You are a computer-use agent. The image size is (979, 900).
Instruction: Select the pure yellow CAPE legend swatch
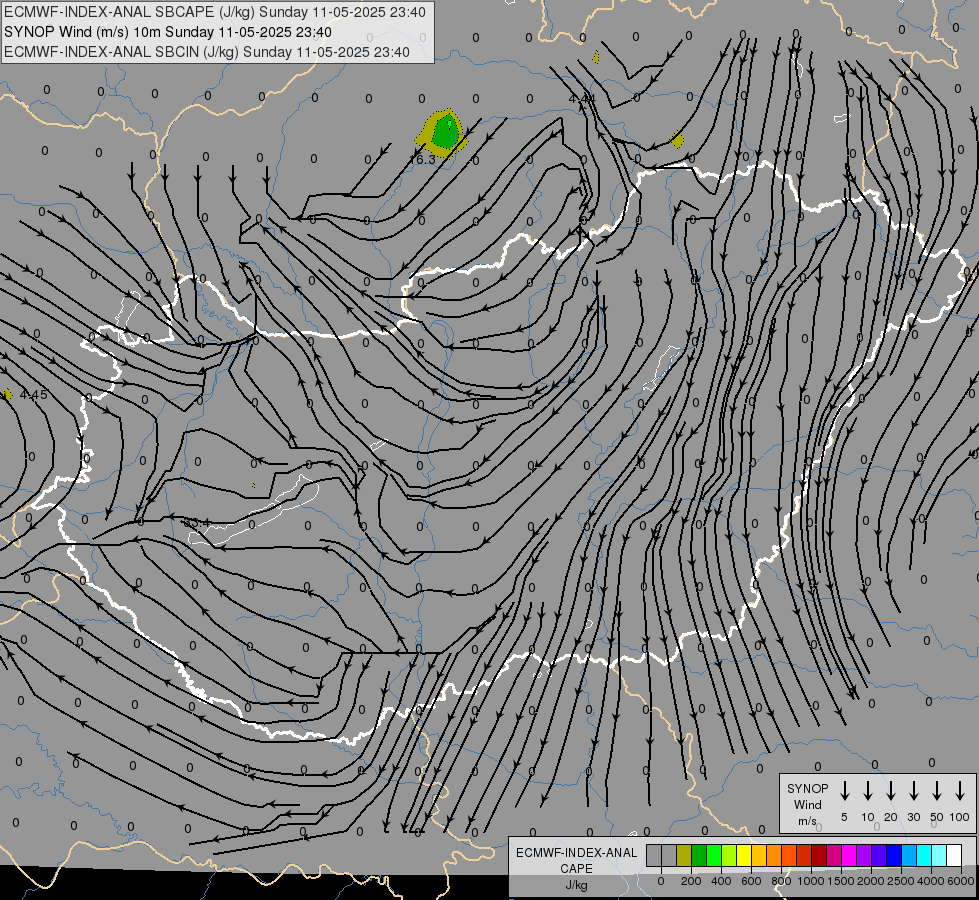coord(744,855)
